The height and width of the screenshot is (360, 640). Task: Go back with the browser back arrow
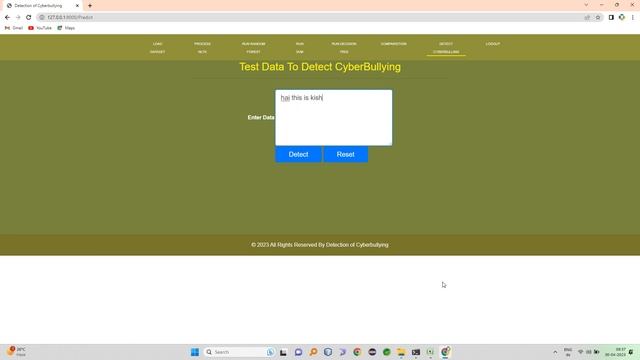point(7,17)
